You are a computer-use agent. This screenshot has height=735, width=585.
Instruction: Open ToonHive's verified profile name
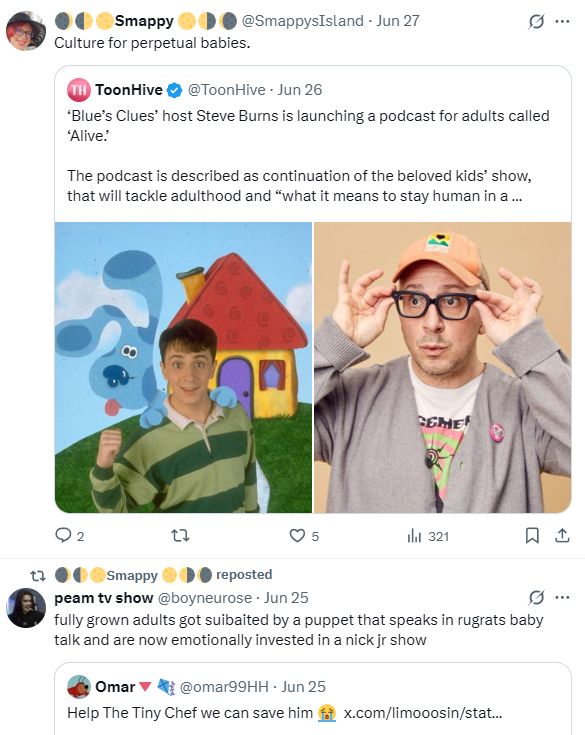pyautogui.click(x=129, y=90)
